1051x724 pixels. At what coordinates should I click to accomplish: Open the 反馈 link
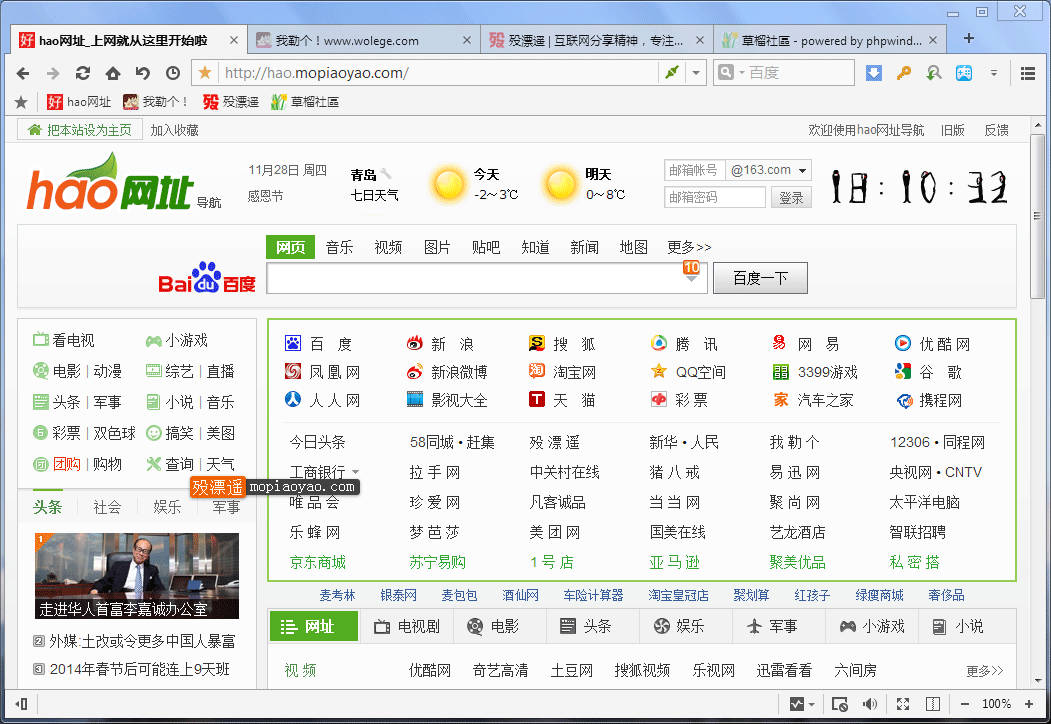click(x=997, y=130)
